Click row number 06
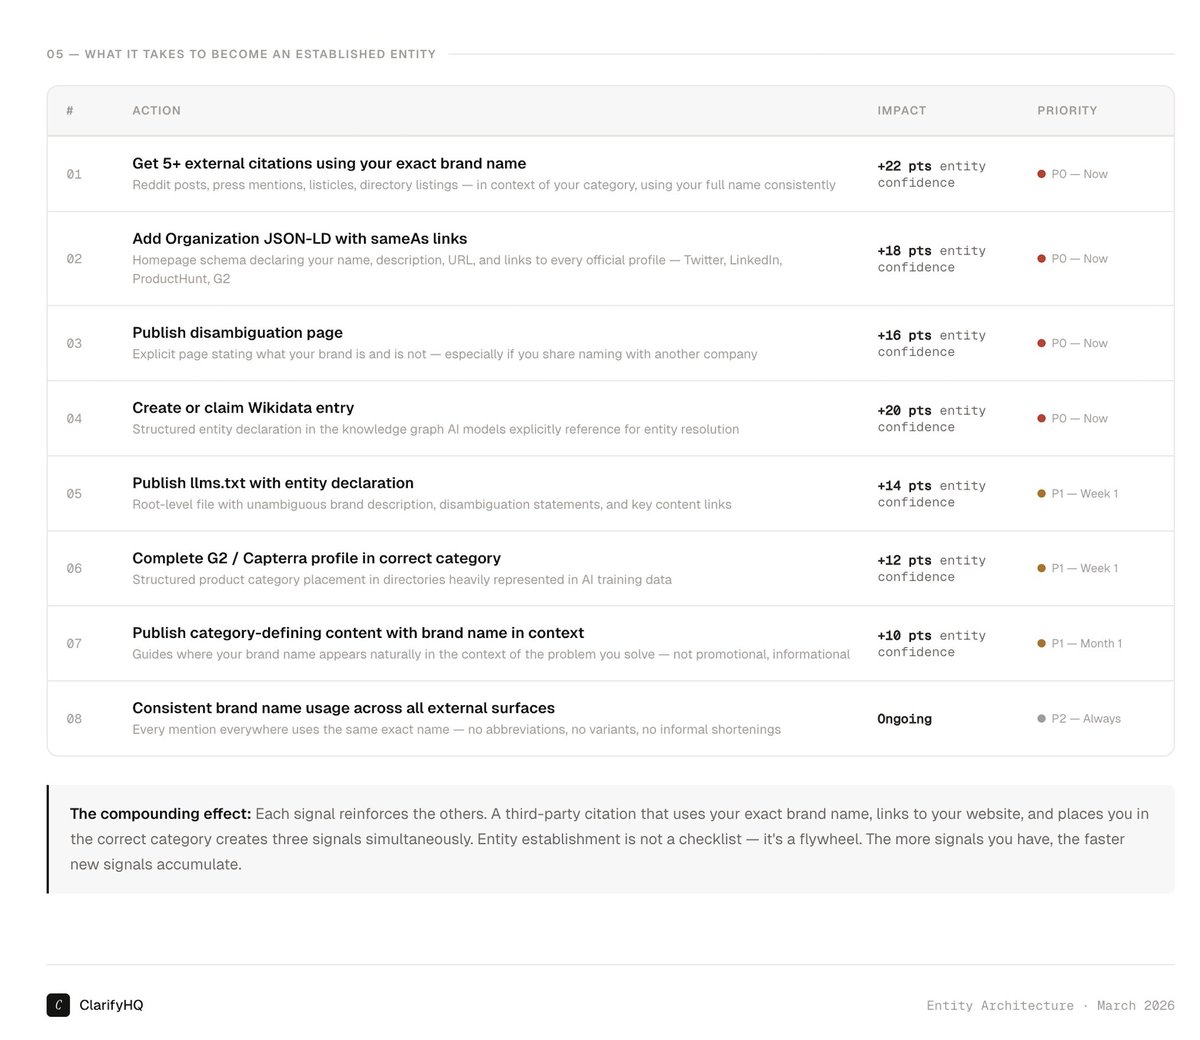The height and width of the screenshot is (1040, 1200). (x=74, y=568)
